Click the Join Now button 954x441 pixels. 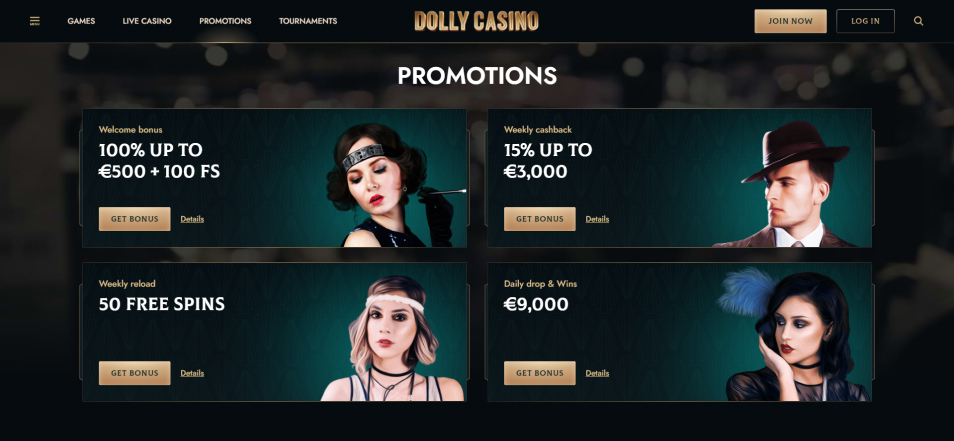(790, 21)
